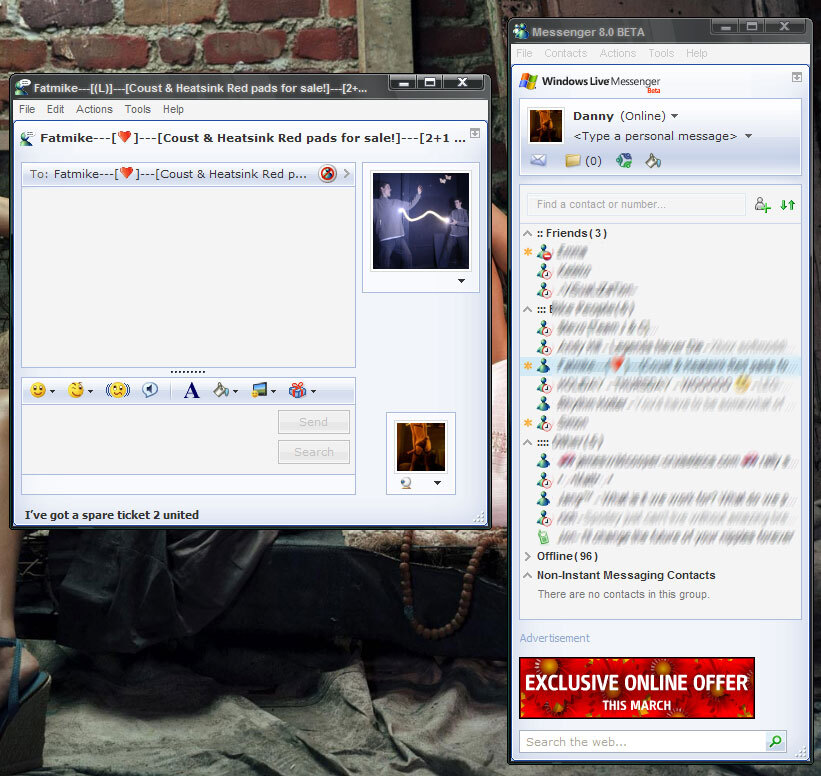821x776 pixels.
Task: Click the Find a contact or number field
Action: click(x=635, y=204)
